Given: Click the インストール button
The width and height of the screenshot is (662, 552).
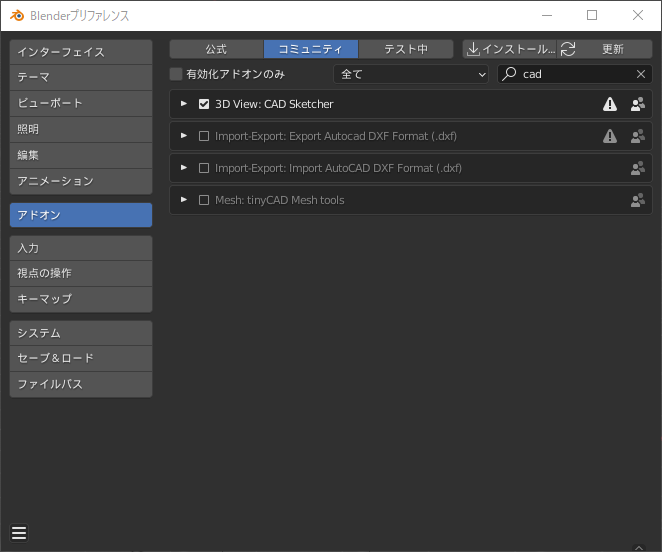Looking at the screenshot, I should [510, 49].
